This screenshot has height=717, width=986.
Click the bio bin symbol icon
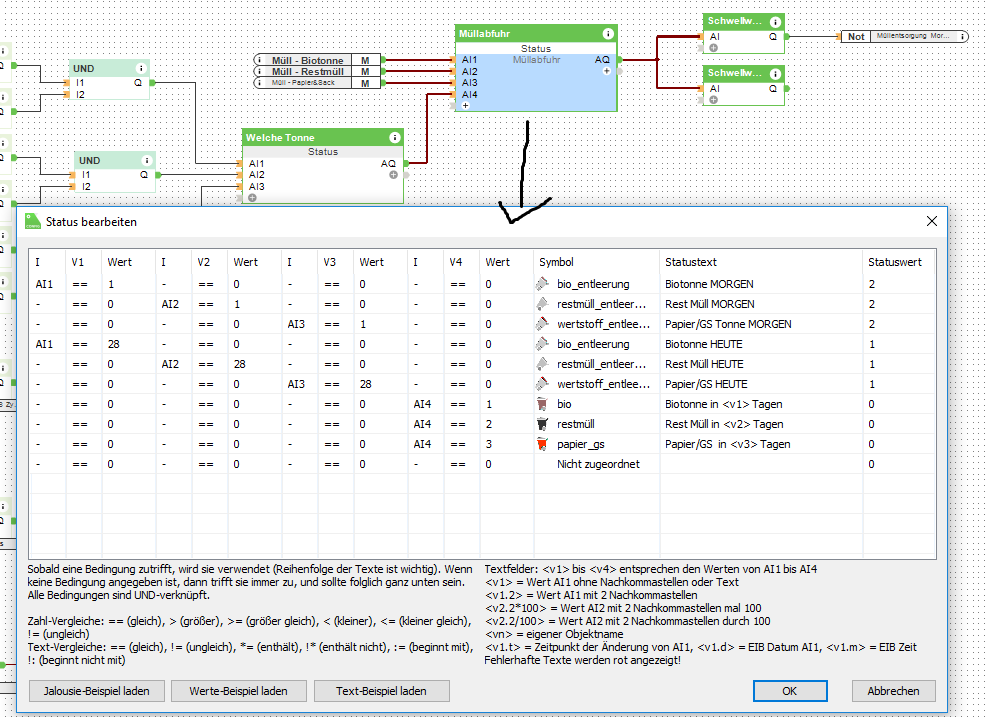(542, 404)
